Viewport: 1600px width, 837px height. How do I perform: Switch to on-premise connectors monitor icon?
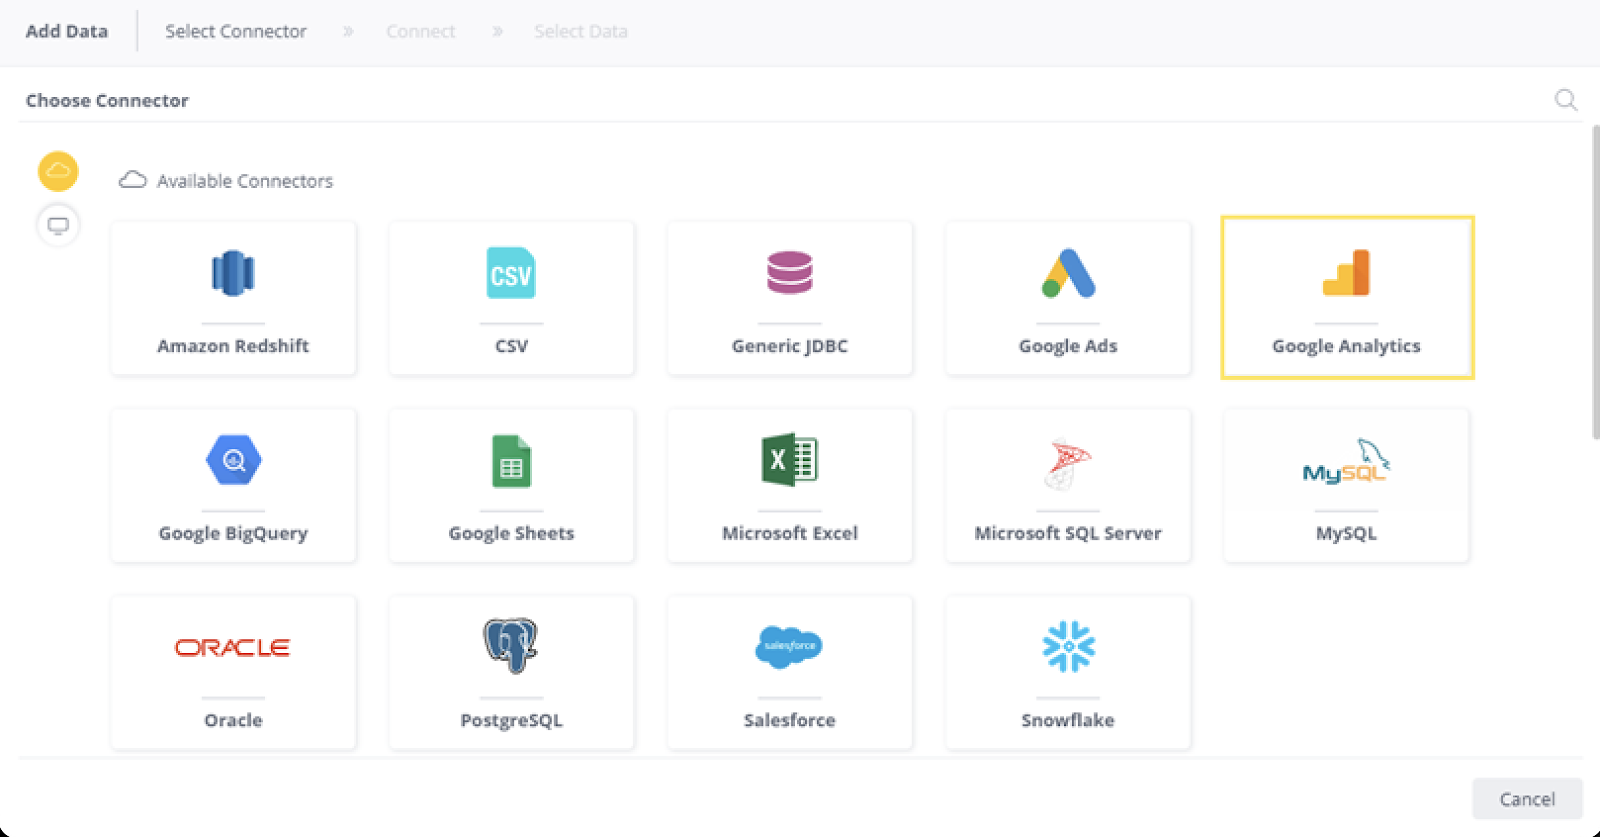58,225
